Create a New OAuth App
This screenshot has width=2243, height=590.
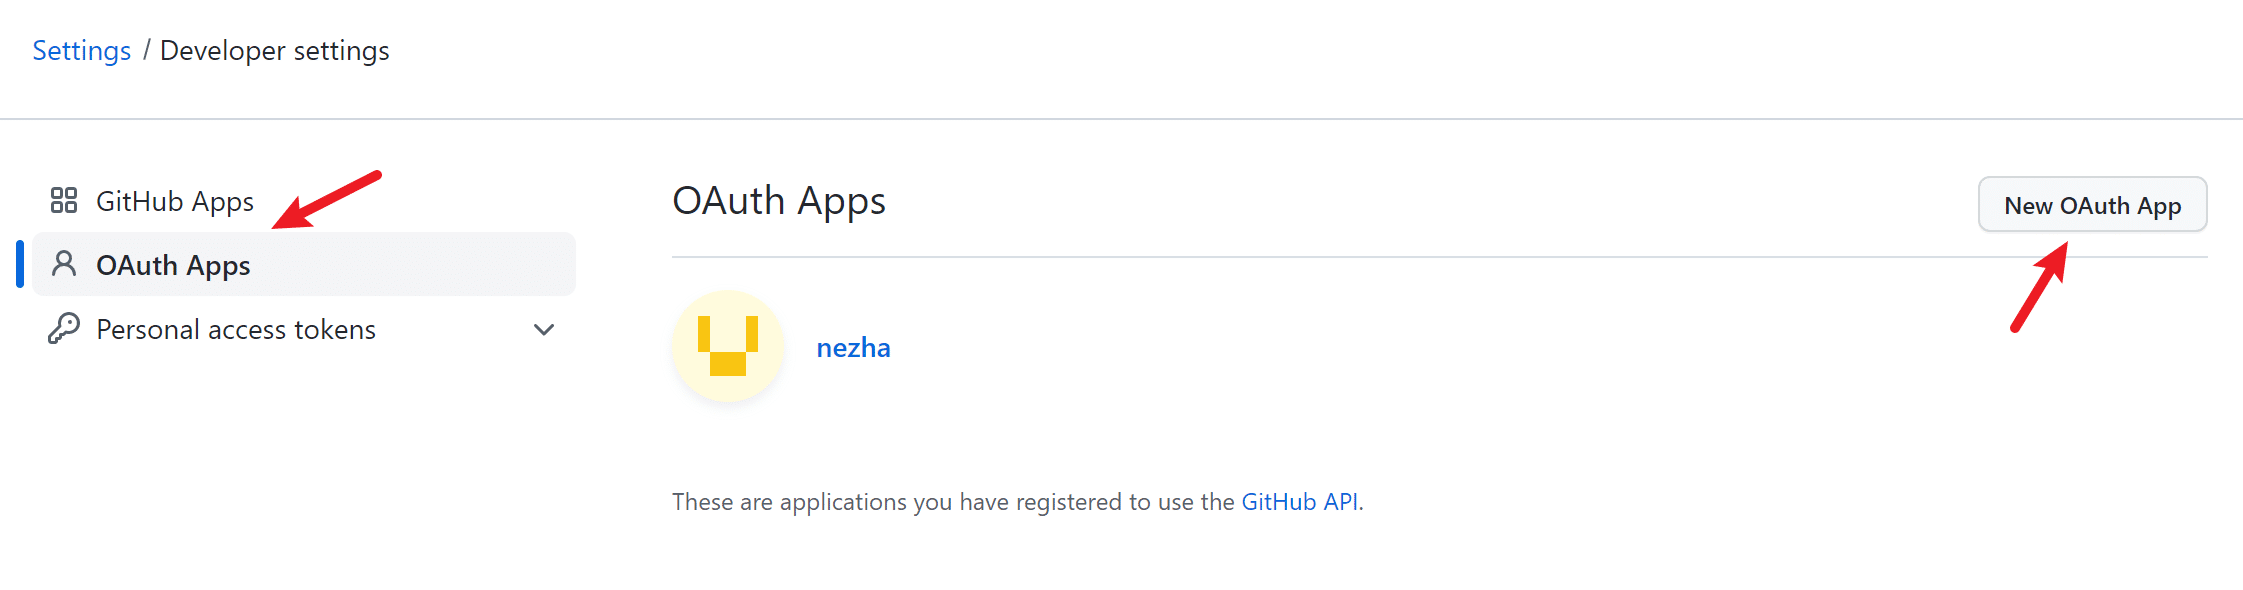(x=2092, y=205)
